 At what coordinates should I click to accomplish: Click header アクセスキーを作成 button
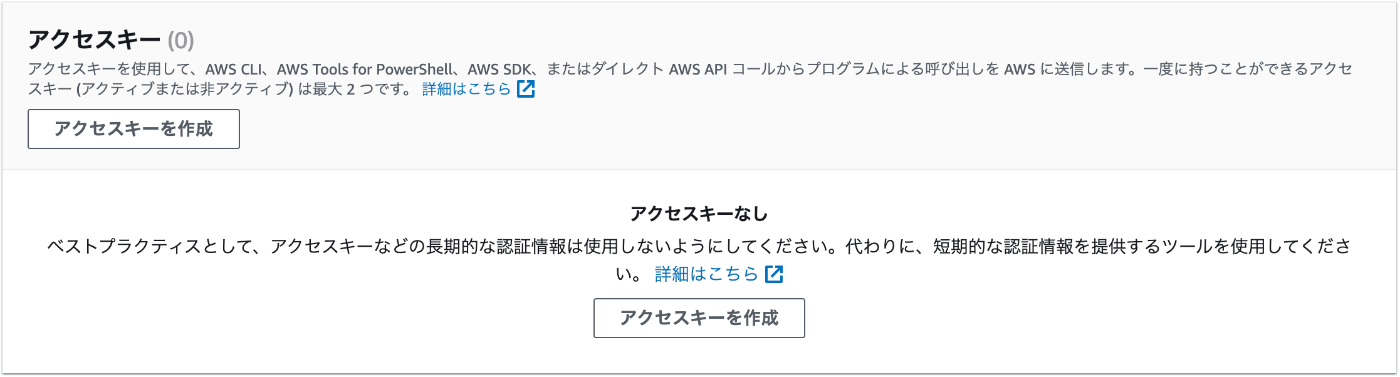pyautogui.click(x=134, y=129)
